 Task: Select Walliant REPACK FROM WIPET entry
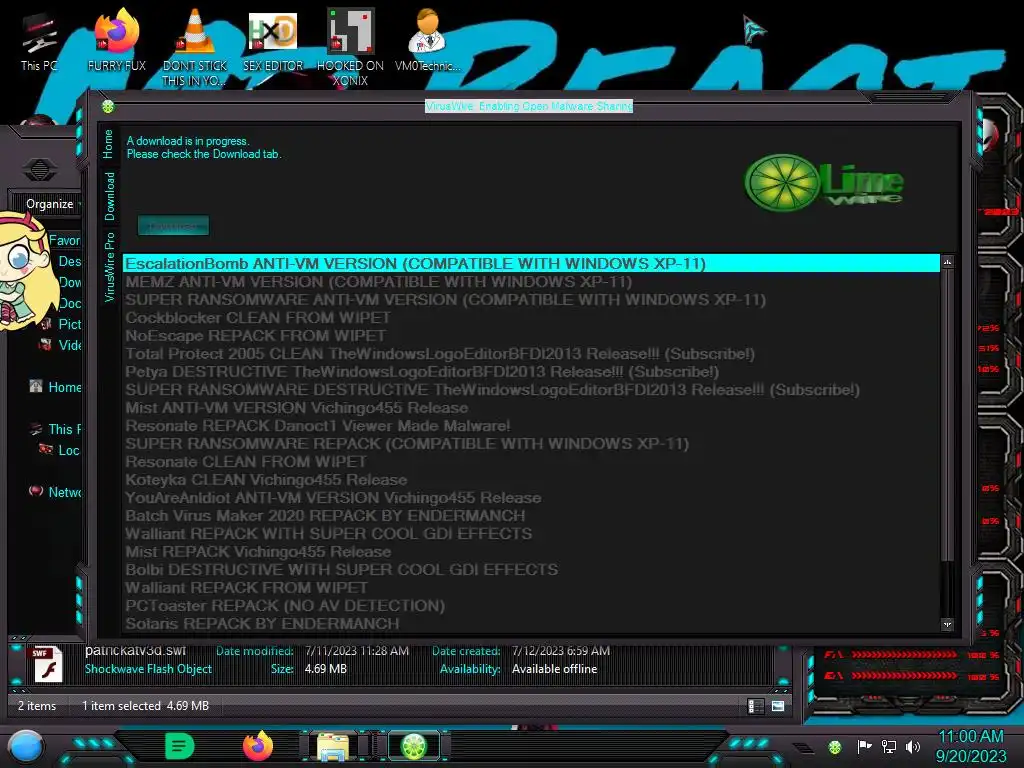(531, 588)
